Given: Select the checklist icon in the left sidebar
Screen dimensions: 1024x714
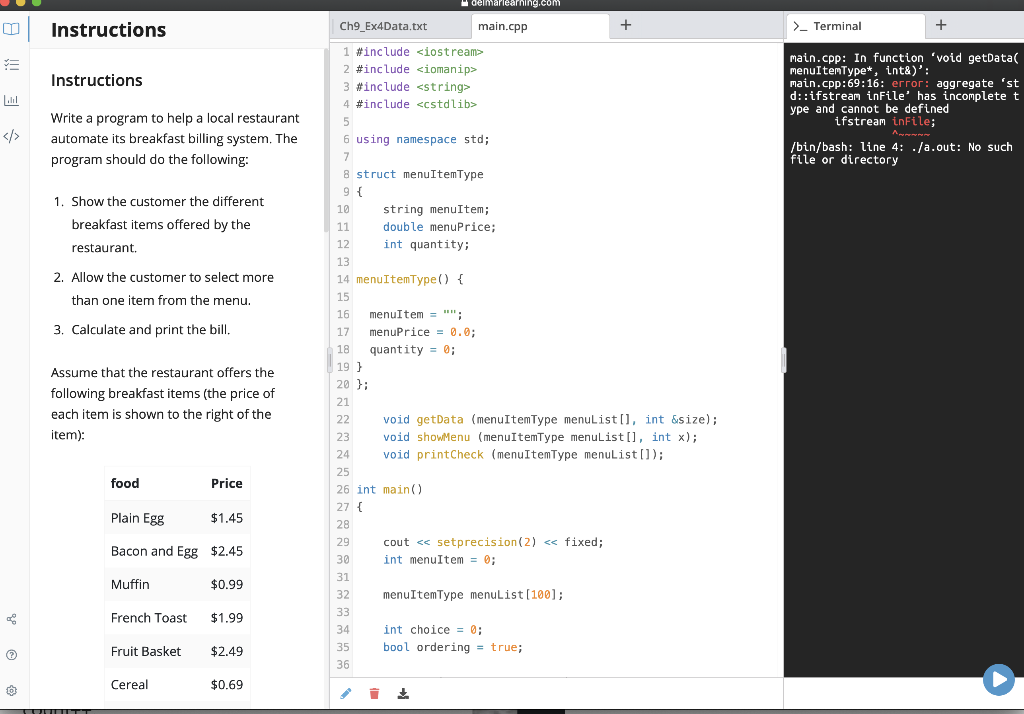Looking at the screenshot, I should point(12,64).
